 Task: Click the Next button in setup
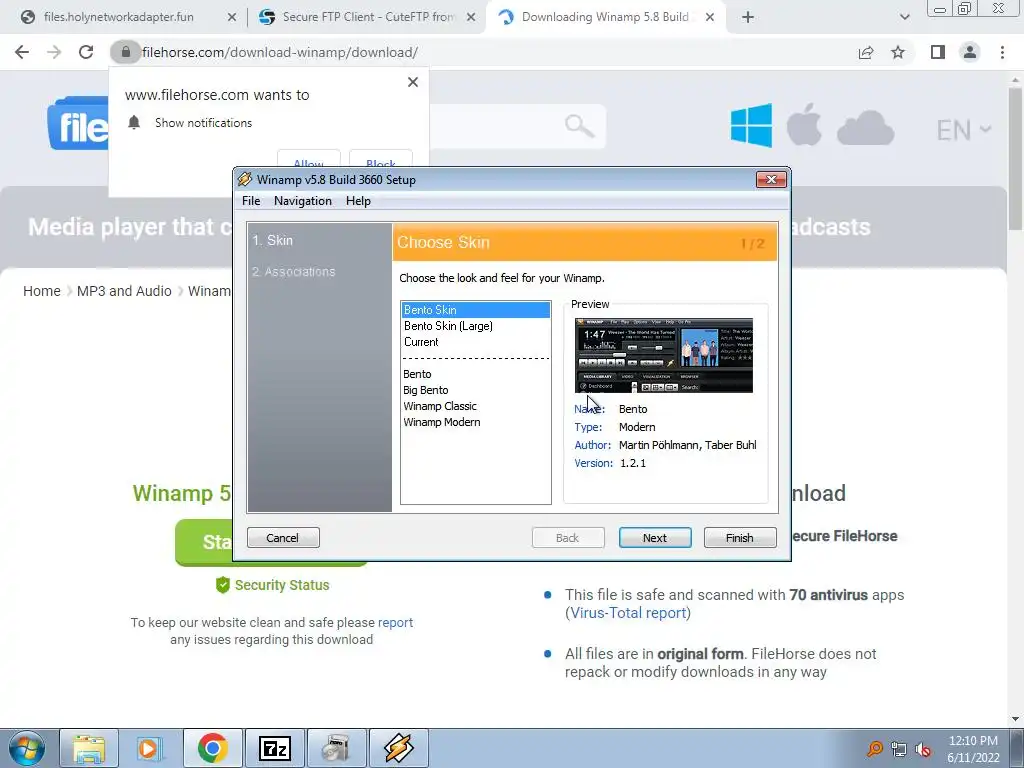coord(655,537)
